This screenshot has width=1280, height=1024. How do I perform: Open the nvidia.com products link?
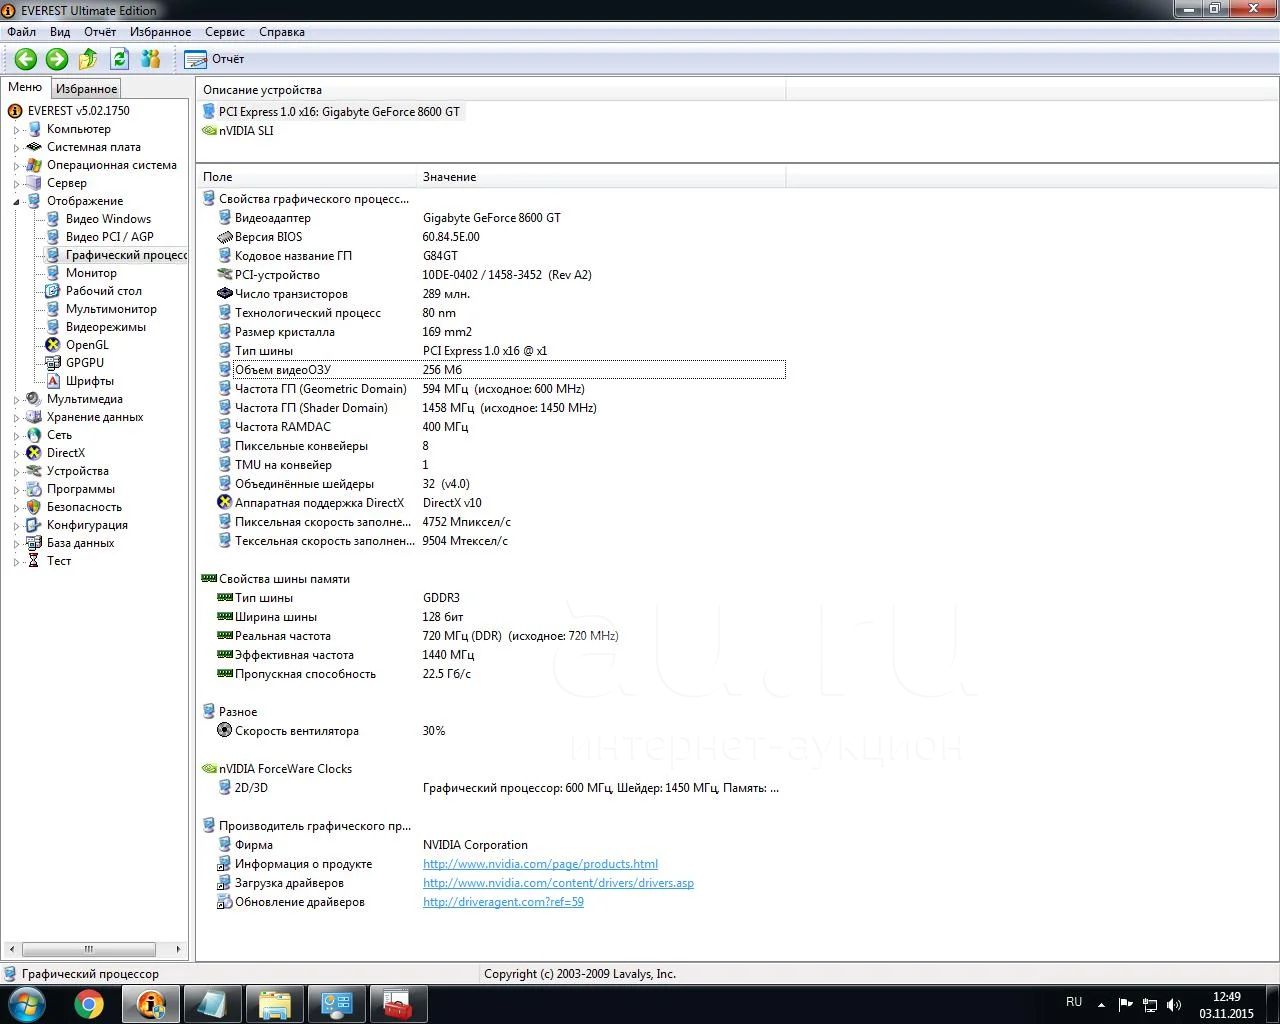click(x=540, y=864)
